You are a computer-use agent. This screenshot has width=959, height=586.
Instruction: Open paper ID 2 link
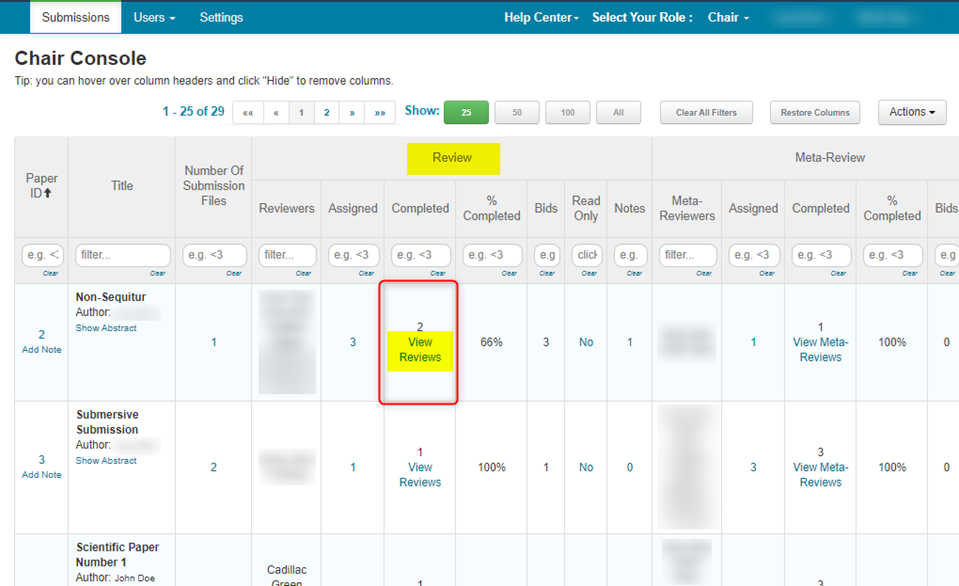42,335
